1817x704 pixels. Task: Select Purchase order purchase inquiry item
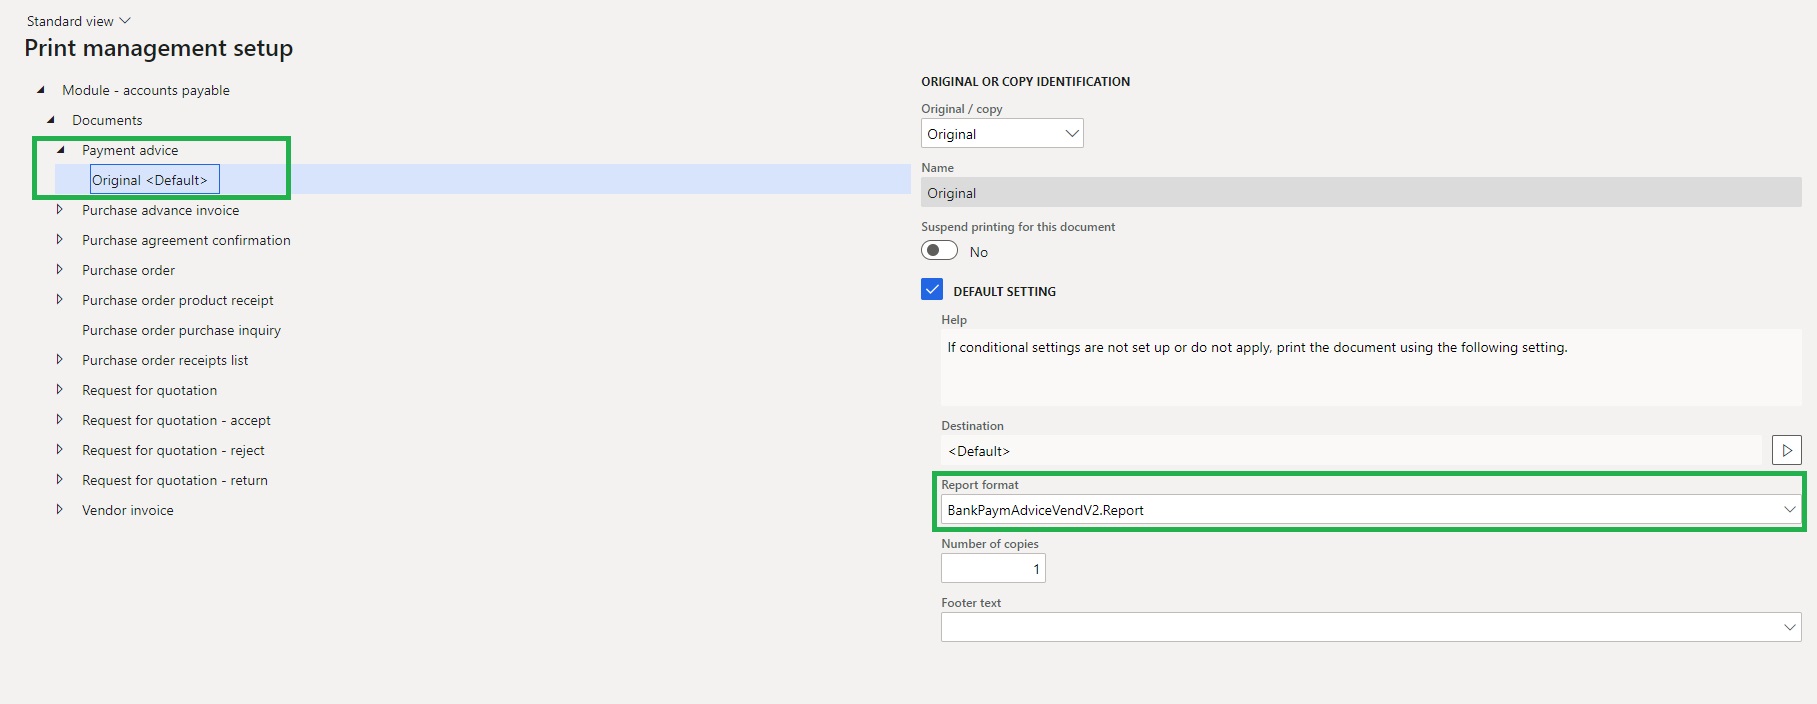click(181, 330)
